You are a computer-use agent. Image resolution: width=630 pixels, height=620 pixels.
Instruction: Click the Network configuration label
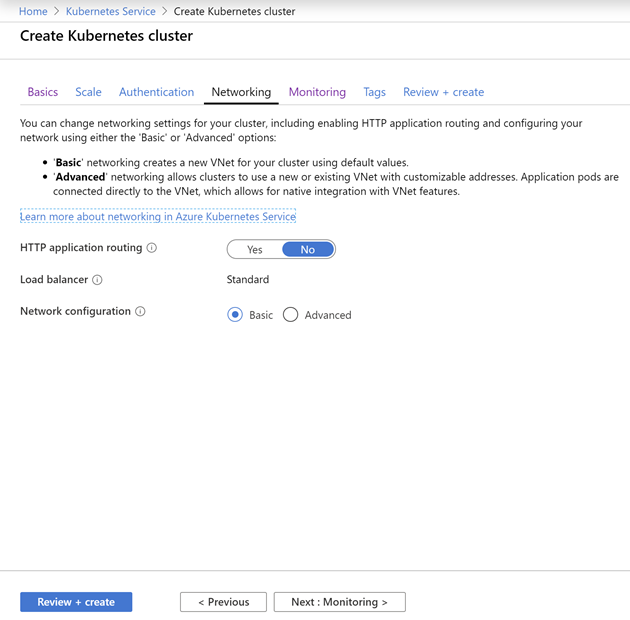(x=76, y=311)
